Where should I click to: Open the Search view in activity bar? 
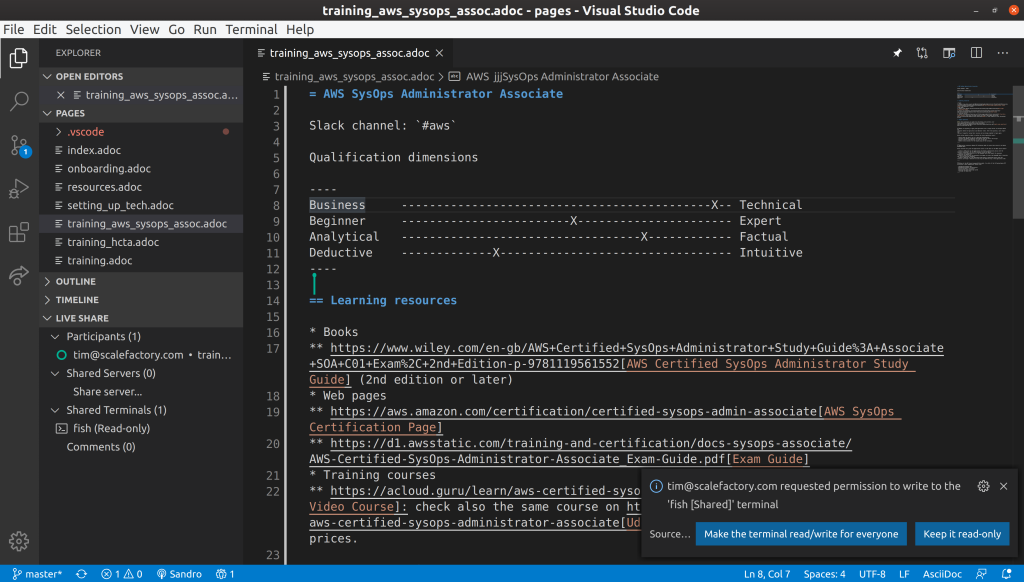point(19,101)
